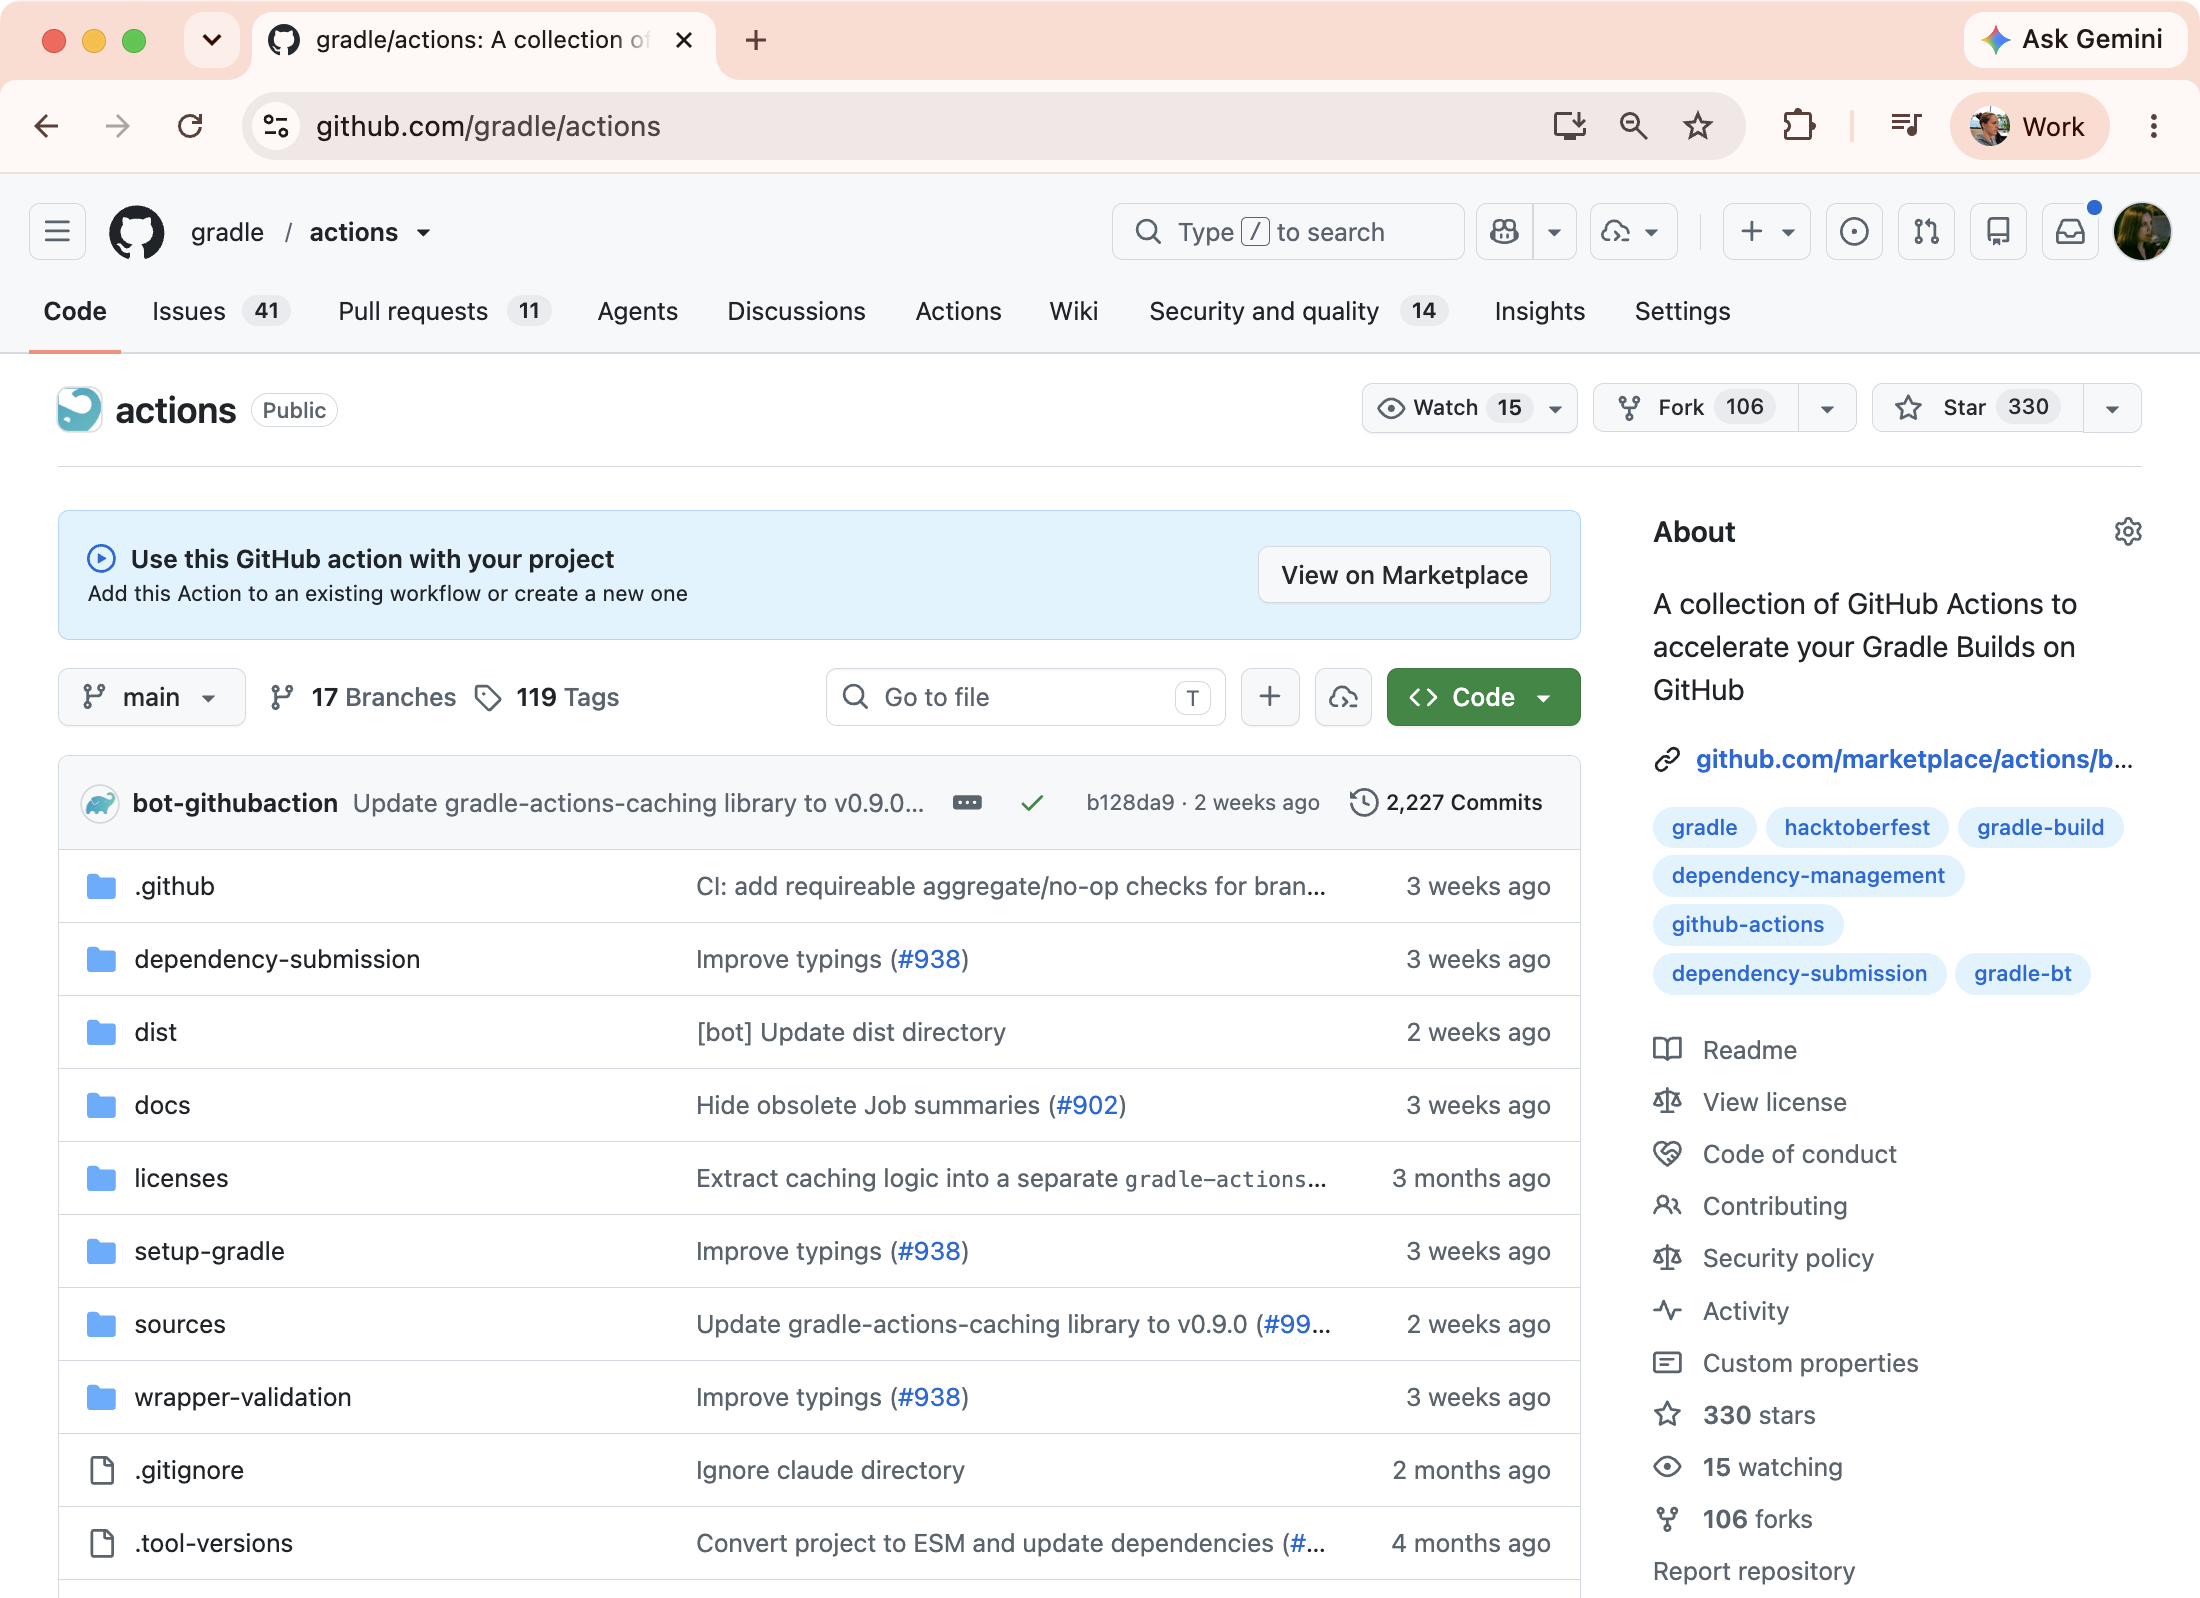Click the hacktoberfest topic tag

click(x=1857, y=827)
